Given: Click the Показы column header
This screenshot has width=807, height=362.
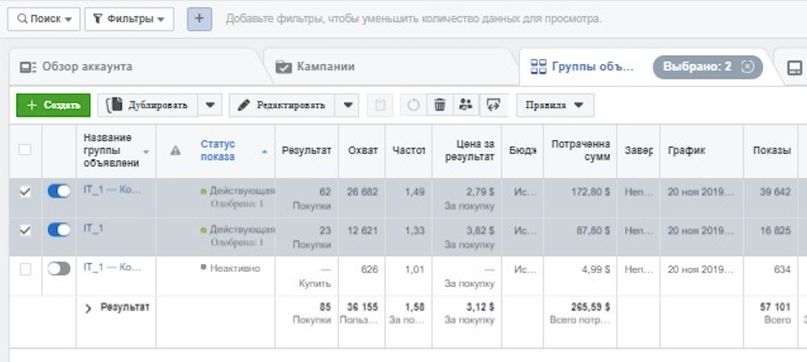Looking at the screenshot, I should (771, 150).
